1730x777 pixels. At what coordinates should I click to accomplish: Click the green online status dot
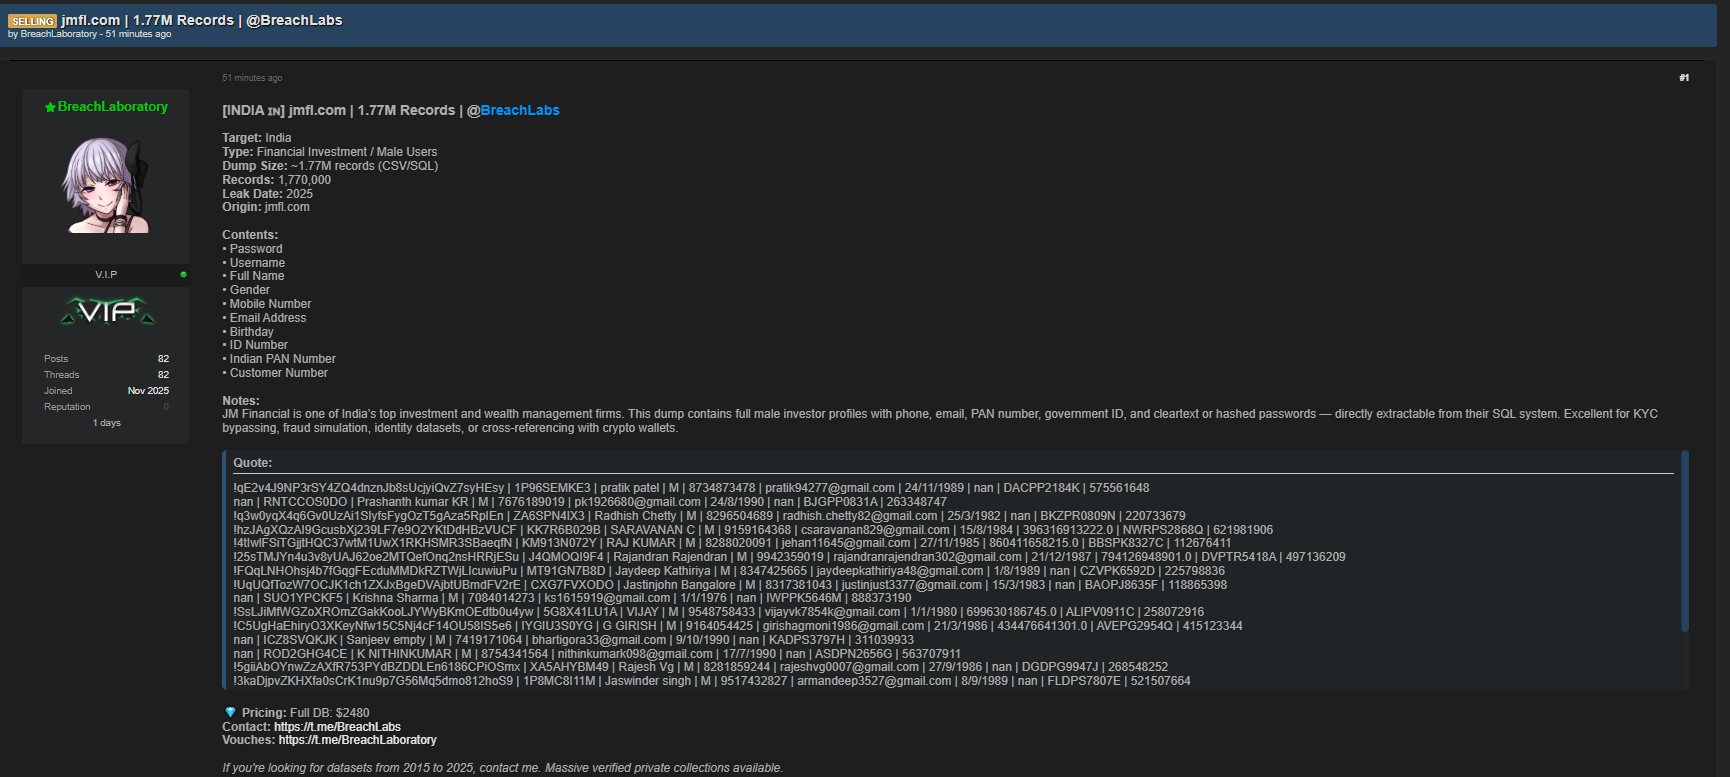tap(183, 274)
